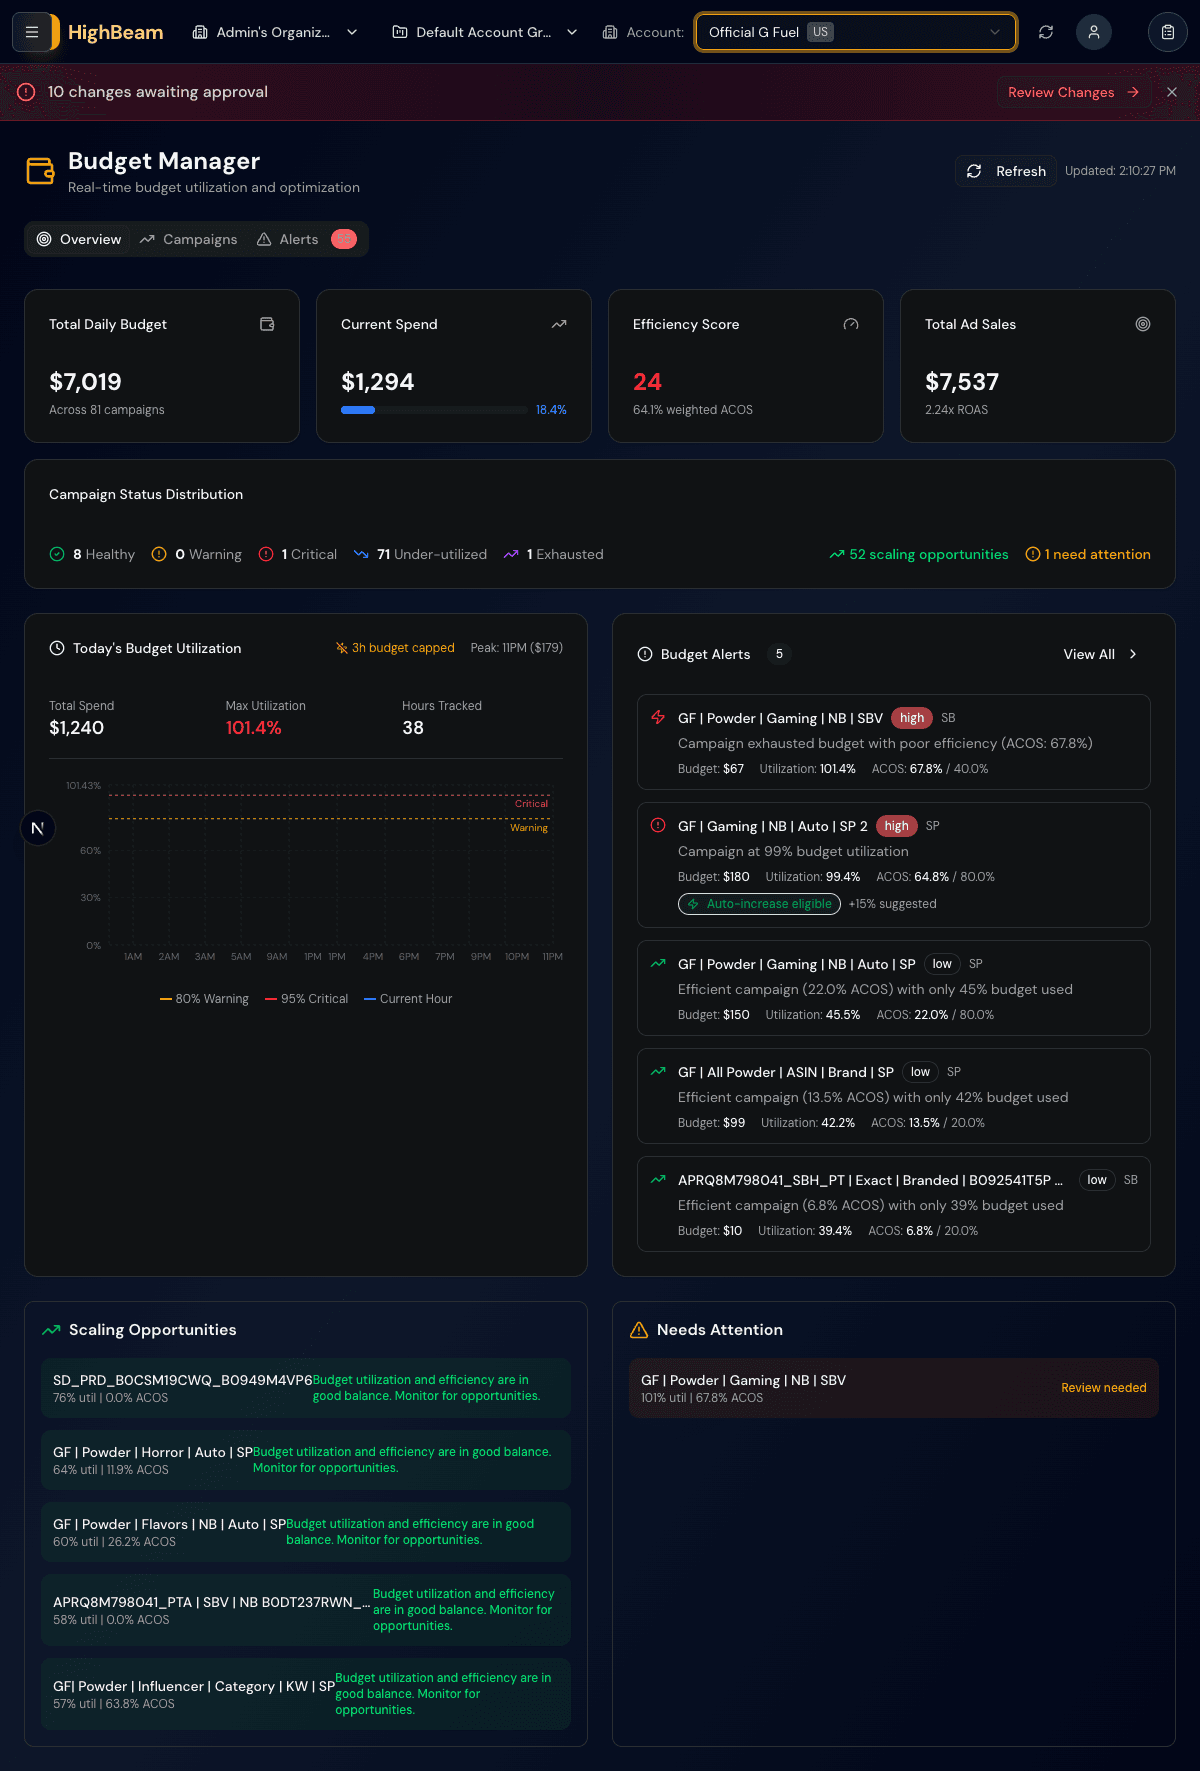
Task: Switch to the Campaigns tab
Action: [x=189, y=239]
